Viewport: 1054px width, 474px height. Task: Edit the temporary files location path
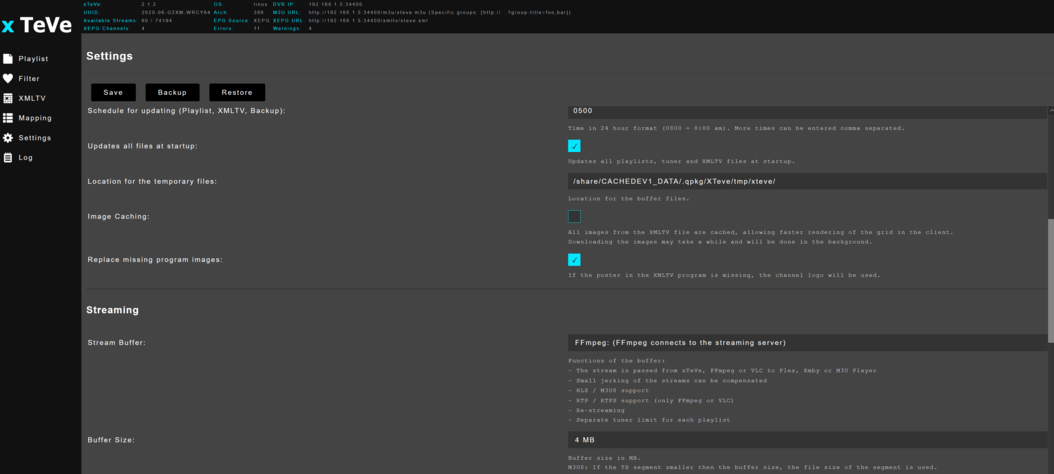pos(807,182)
